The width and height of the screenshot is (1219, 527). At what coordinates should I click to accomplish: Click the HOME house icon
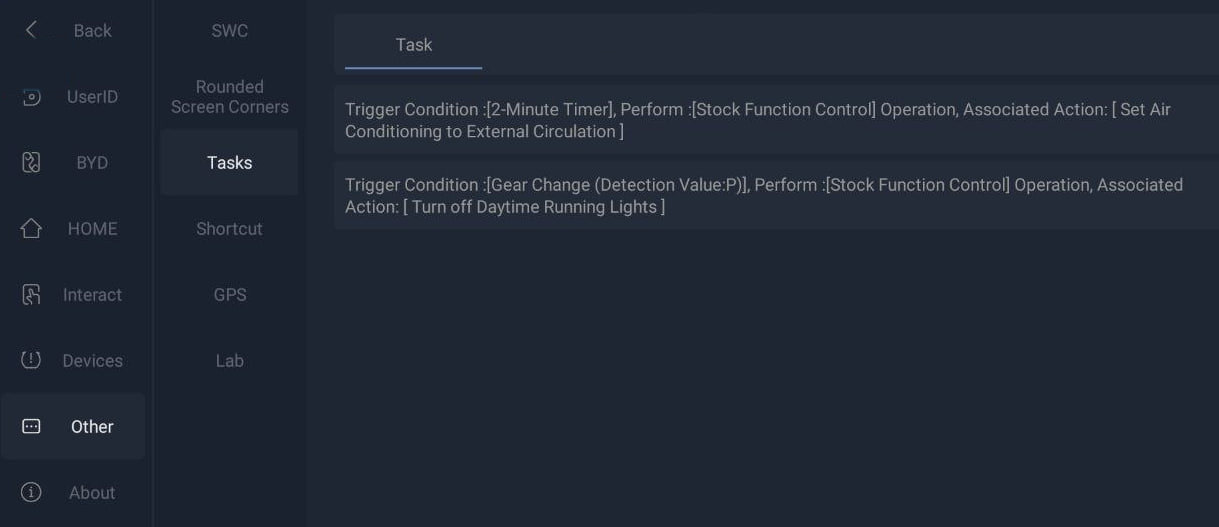[31, 229]
